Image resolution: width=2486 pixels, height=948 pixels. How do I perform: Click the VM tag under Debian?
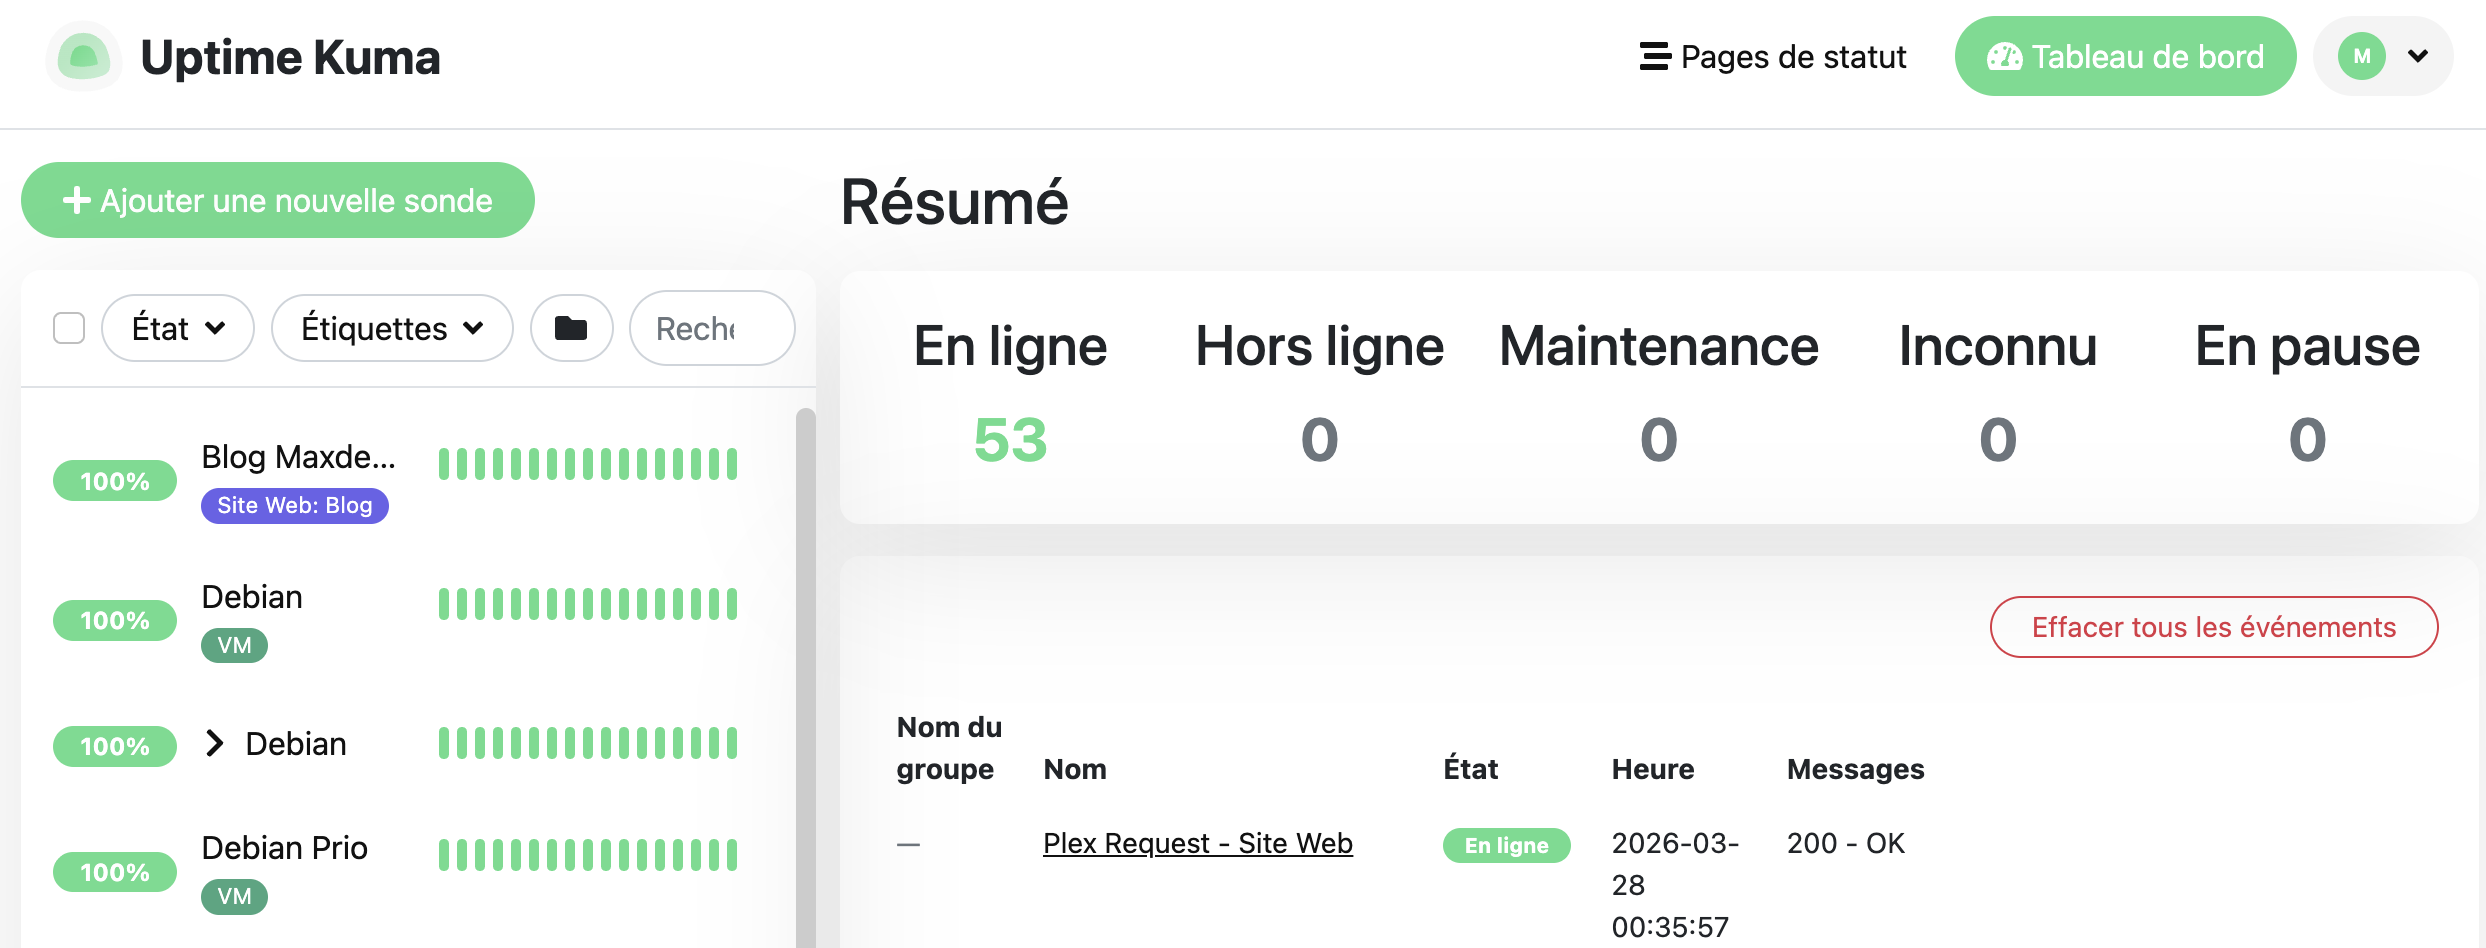click(234, 645)
